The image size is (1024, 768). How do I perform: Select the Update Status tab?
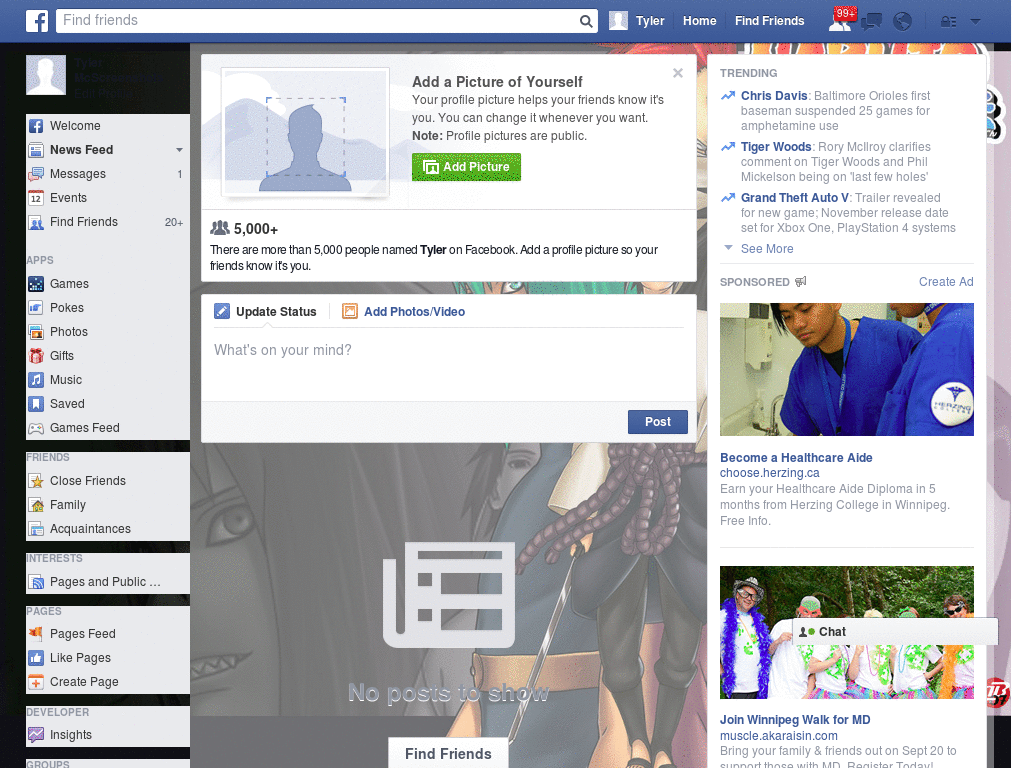coord(265,312)
